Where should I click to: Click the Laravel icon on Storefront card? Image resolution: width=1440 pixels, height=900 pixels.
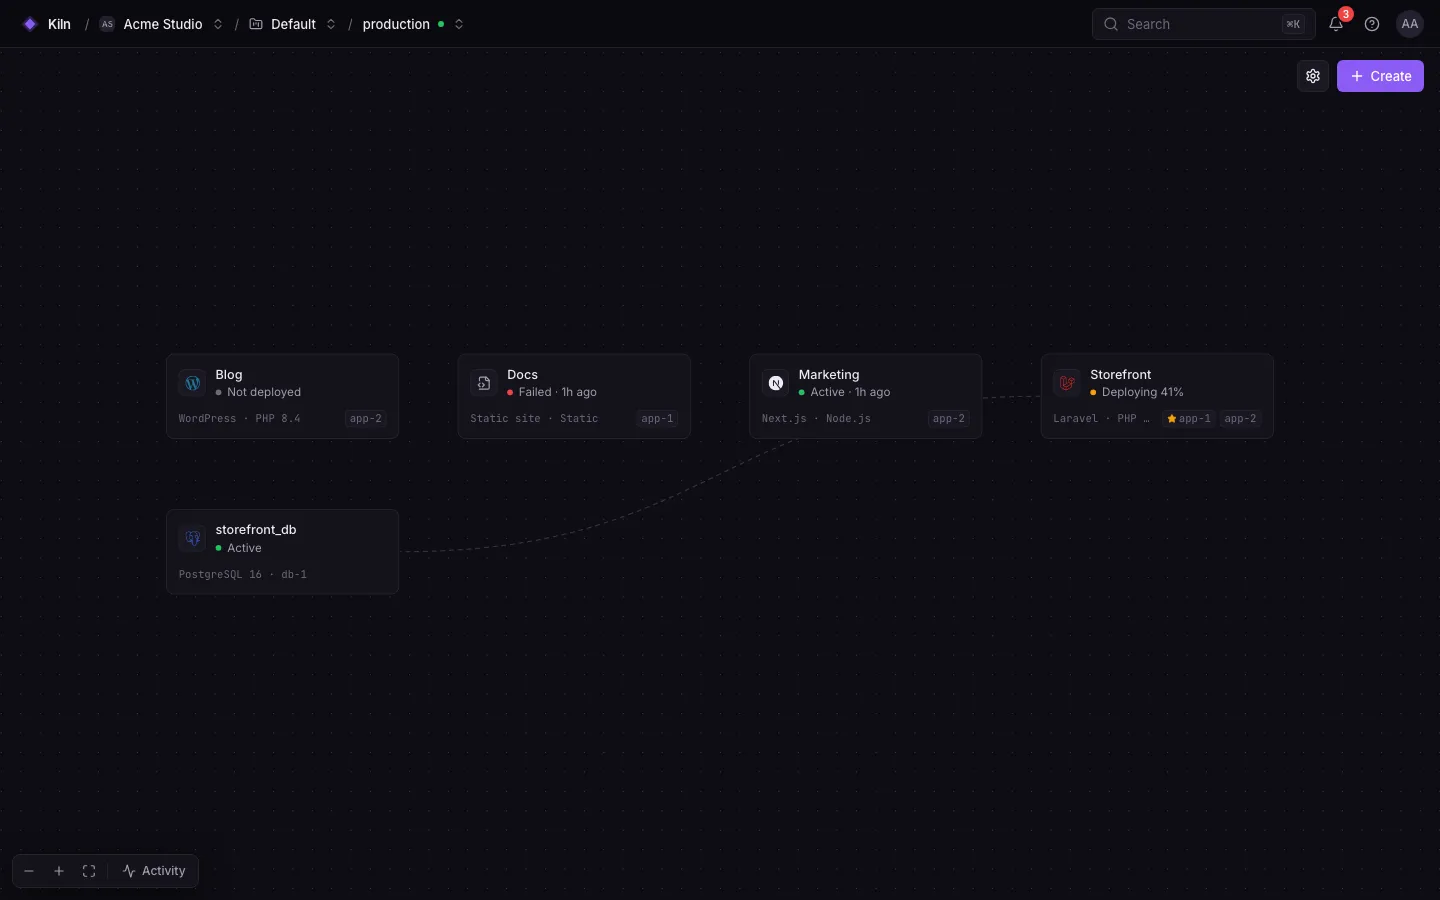click(x=1067, y=383)
